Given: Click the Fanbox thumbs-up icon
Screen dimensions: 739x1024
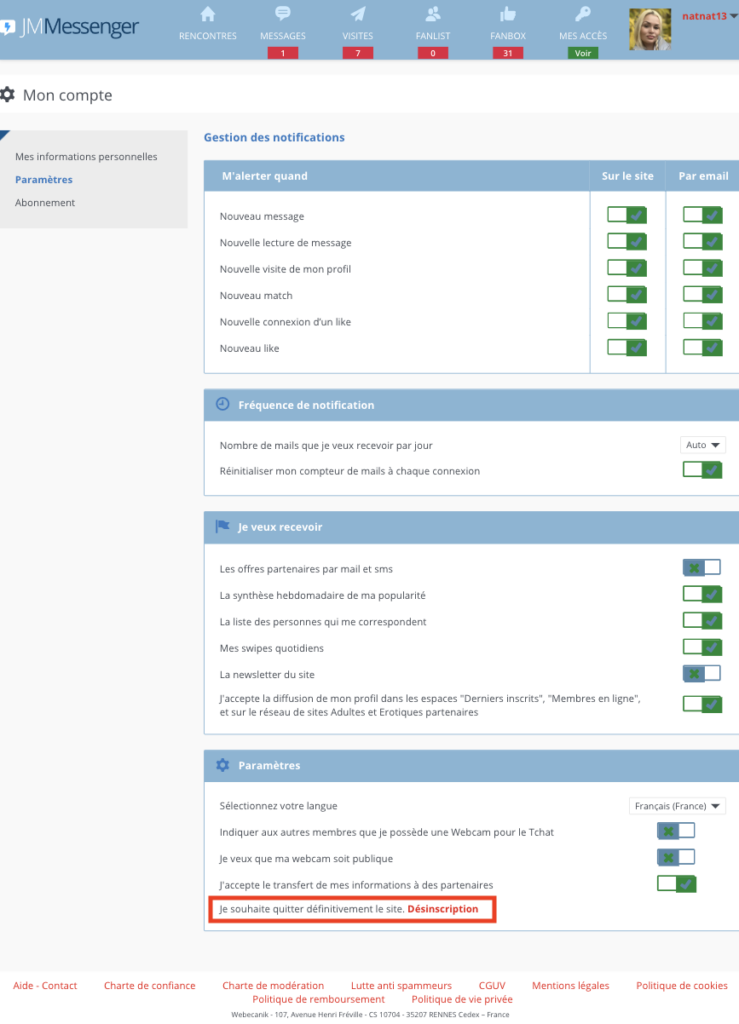Looking at the screenshot, I should pos(508,14).
